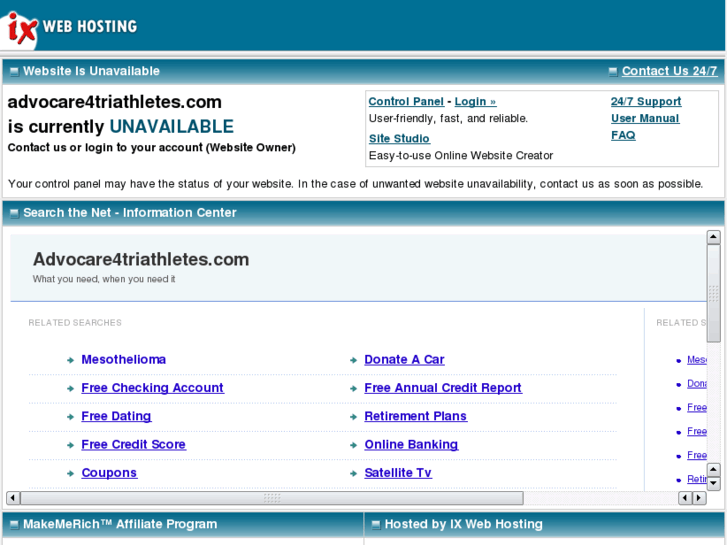Open the Contact Us 24/7 link
Screen dimensions: 727x545
tap(669, 71)
